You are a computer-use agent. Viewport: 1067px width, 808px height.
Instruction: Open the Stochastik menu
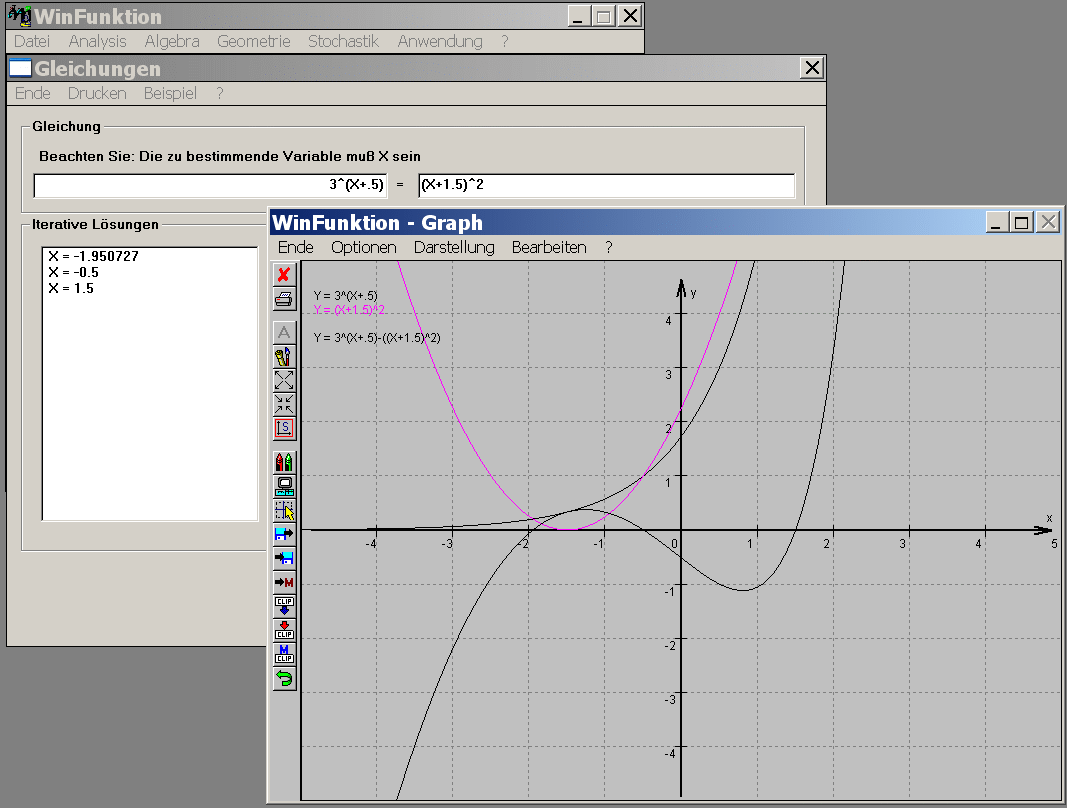click(344, 42)
